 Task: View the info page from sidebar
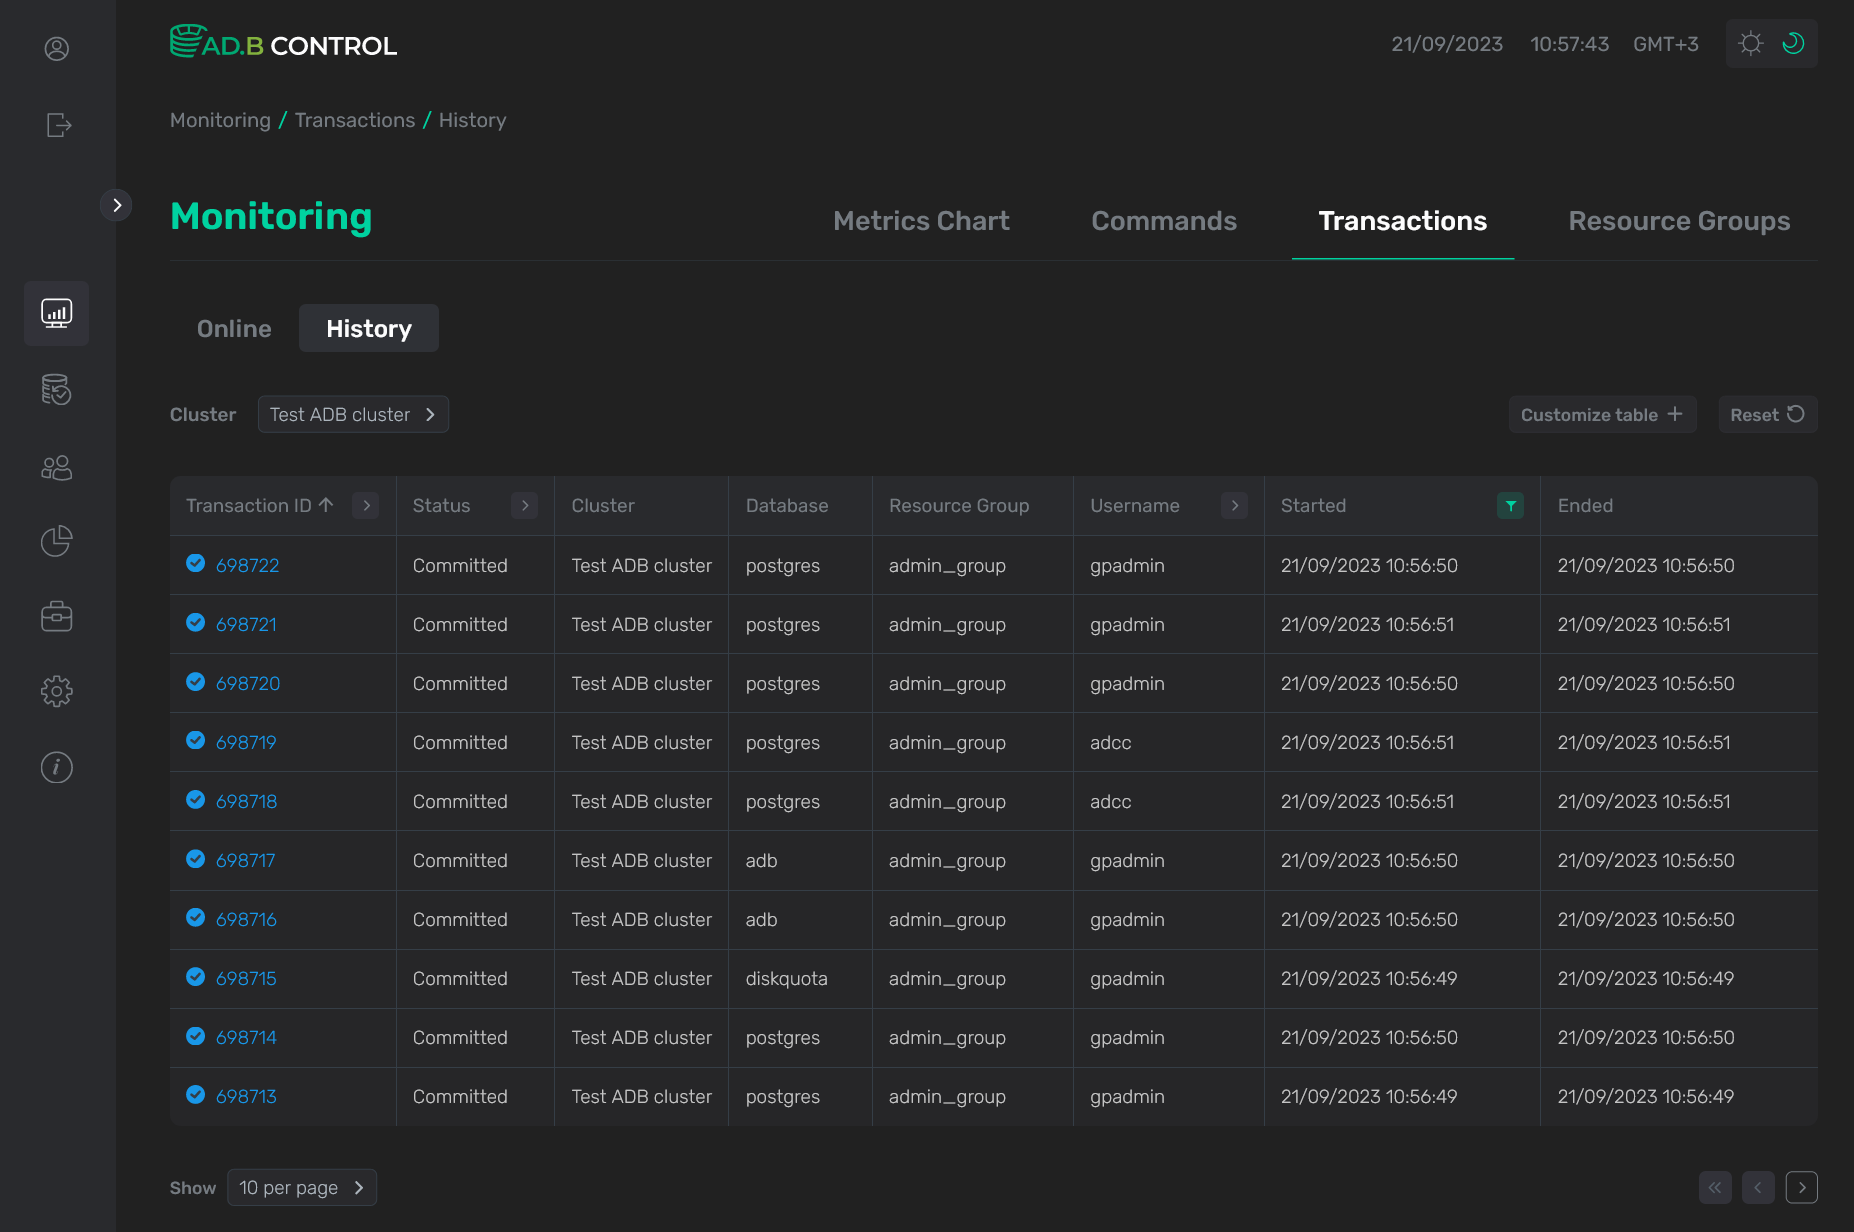tap(56, 767)
